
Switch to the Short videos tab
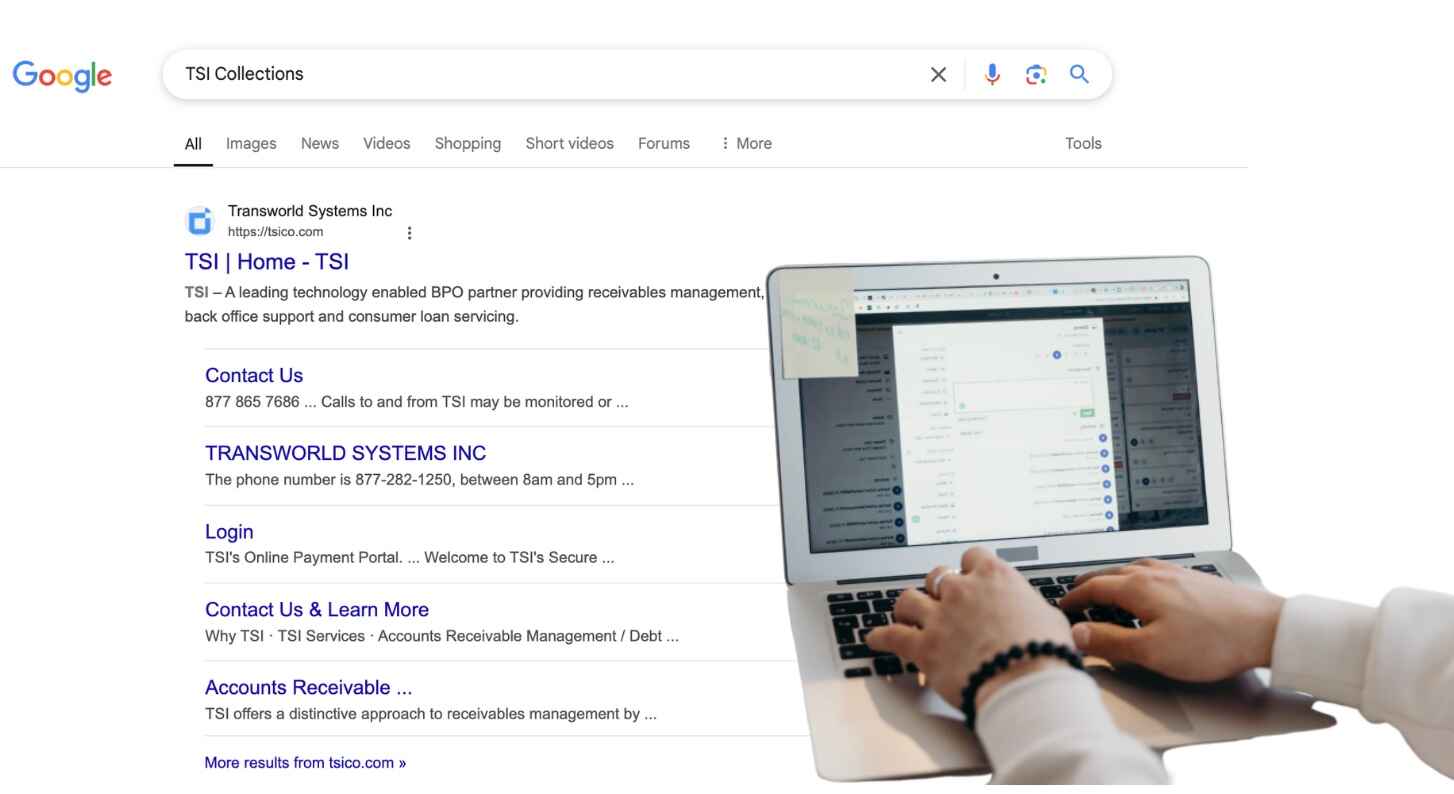pos(570,144)
